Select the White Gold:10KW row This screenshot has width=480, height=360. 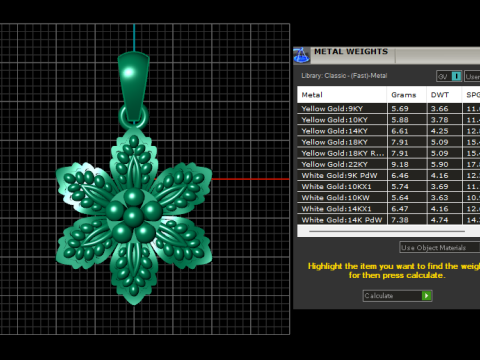[x=389, y=197]
